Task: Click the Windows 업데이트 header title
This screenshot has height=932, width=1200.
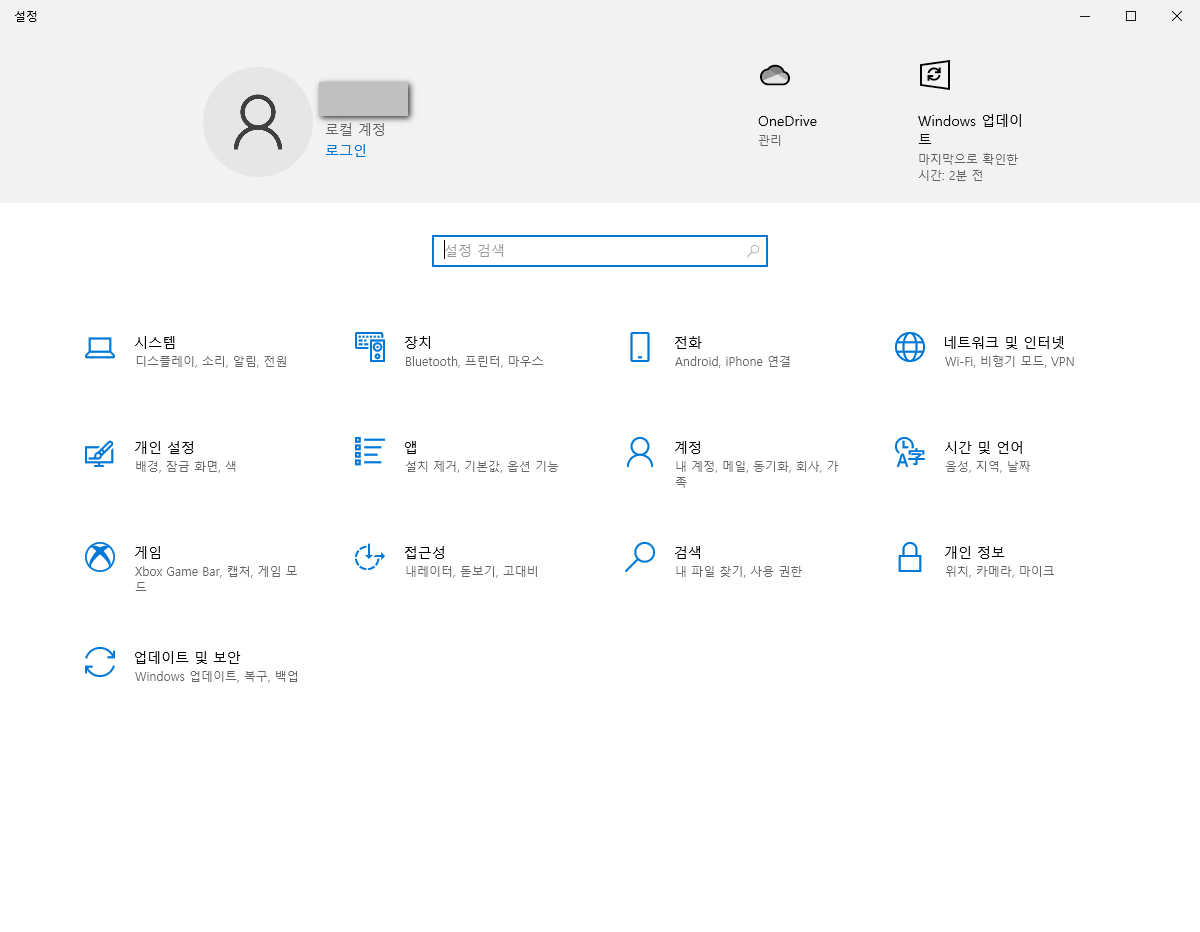Action: 970,130
